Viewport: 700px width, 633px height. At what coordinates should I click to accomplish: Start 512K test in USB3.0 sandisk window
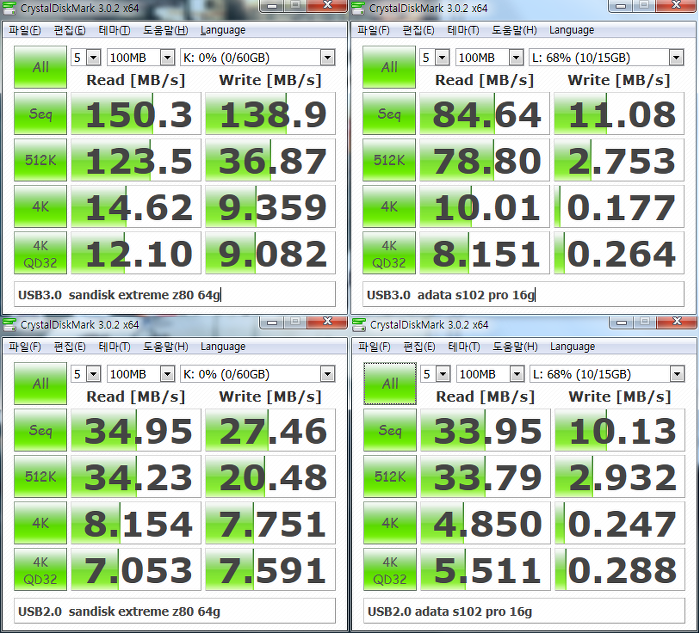[x=40, y=160]
